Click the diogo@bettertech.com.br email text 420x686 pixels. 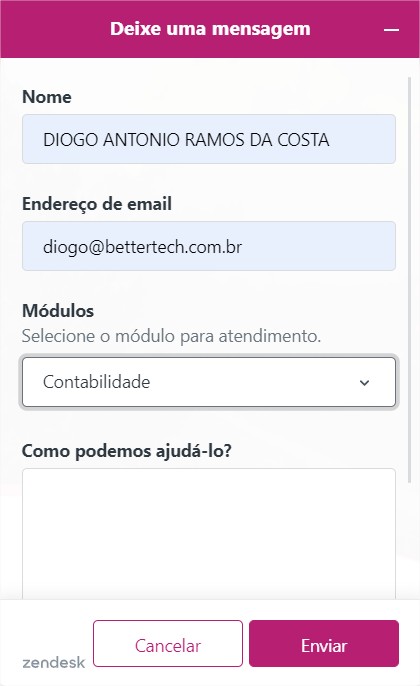[x=142, y=247]
